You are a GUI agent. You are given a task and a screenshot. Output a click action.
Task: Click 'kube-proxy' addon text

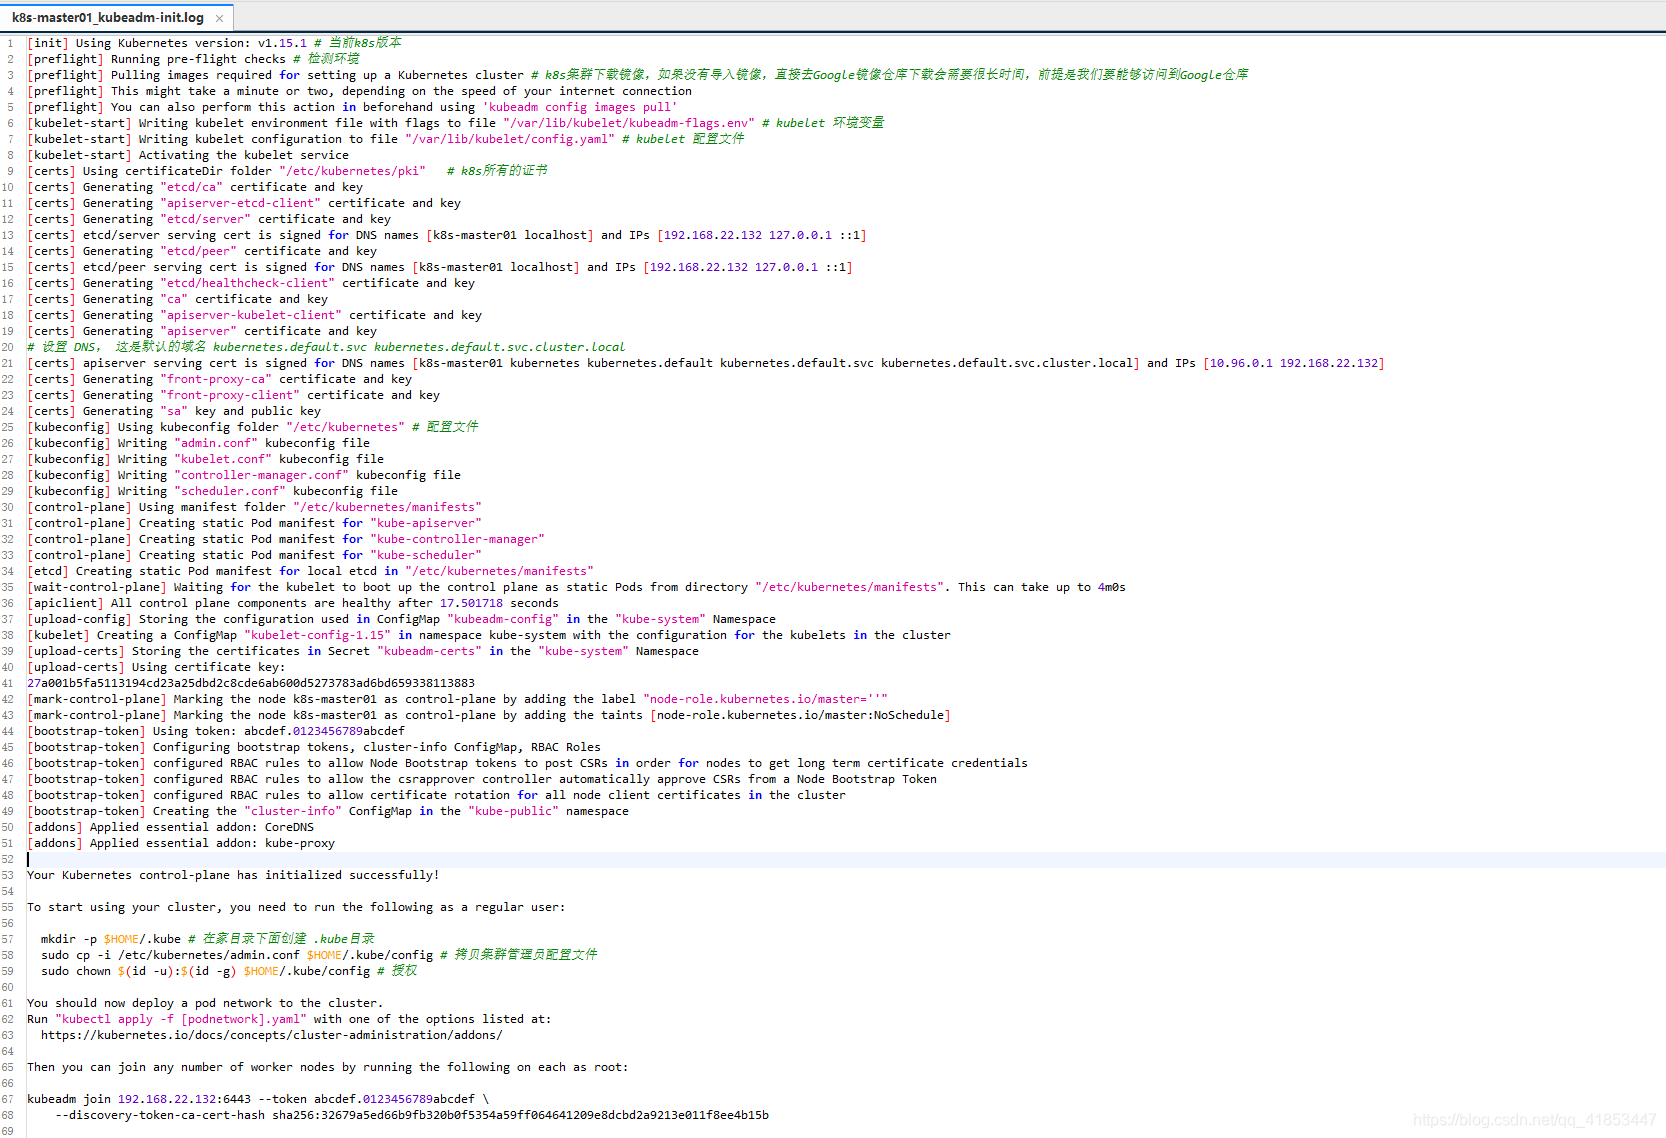(300, 843)
